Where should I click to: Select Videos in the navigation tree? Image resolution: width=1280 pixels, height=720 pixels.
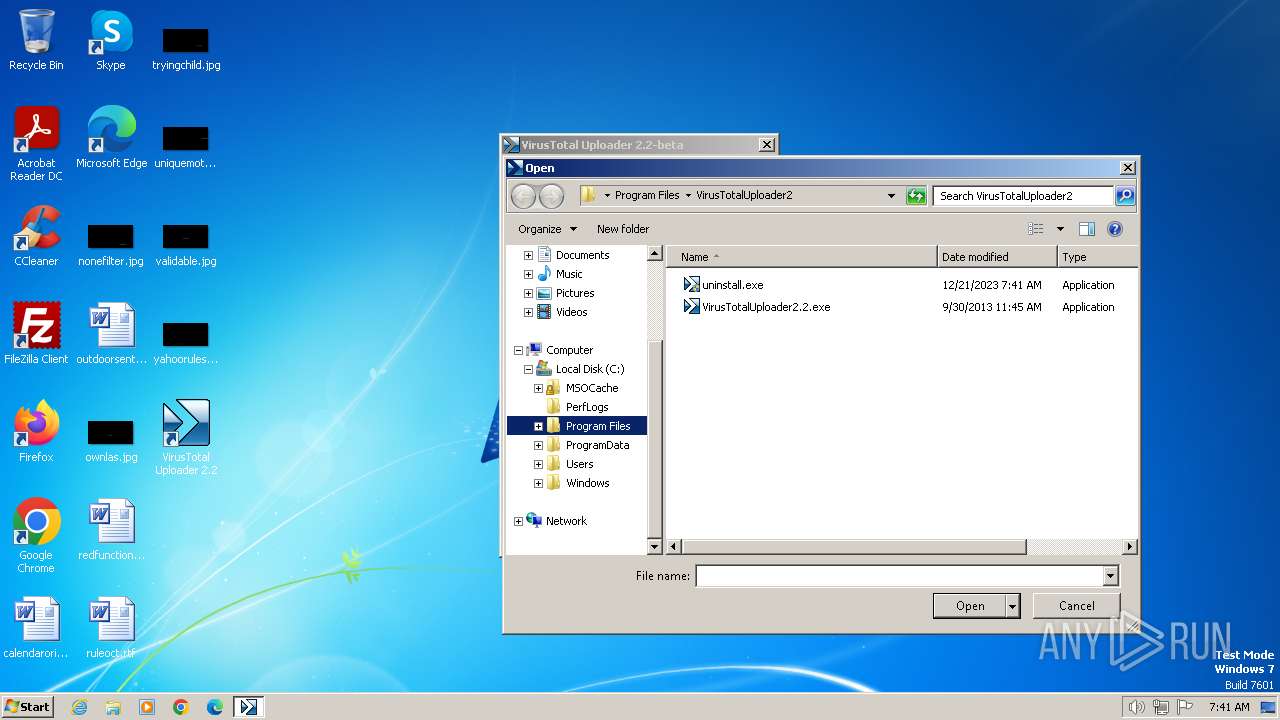(x=571, y=312)
